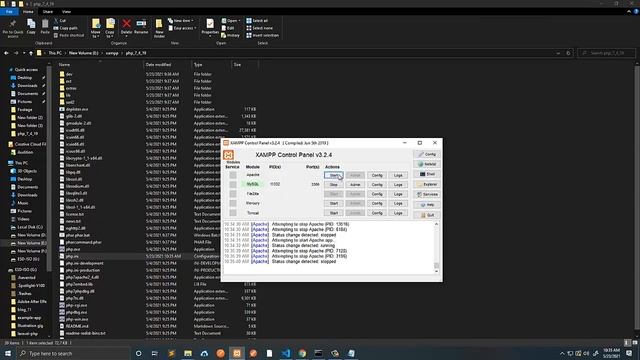Click Properties in ribbon
Screen dimensions: 640x360
tap(210, 27)
